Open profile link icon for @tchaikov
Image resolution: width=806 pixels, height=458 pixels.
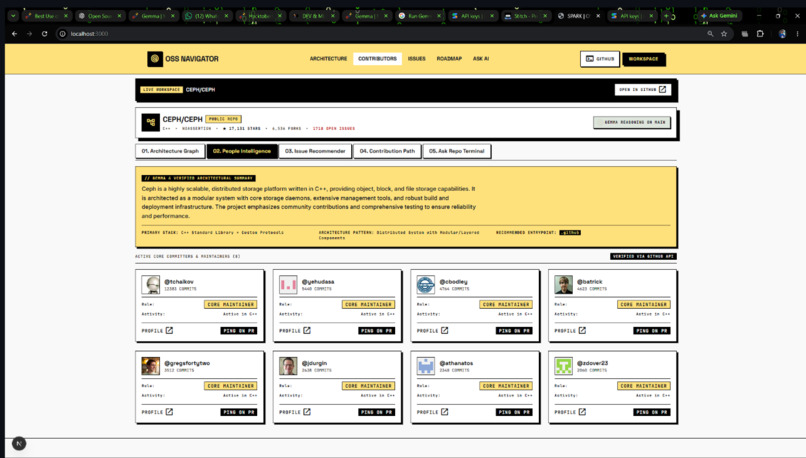click(169, 331)
